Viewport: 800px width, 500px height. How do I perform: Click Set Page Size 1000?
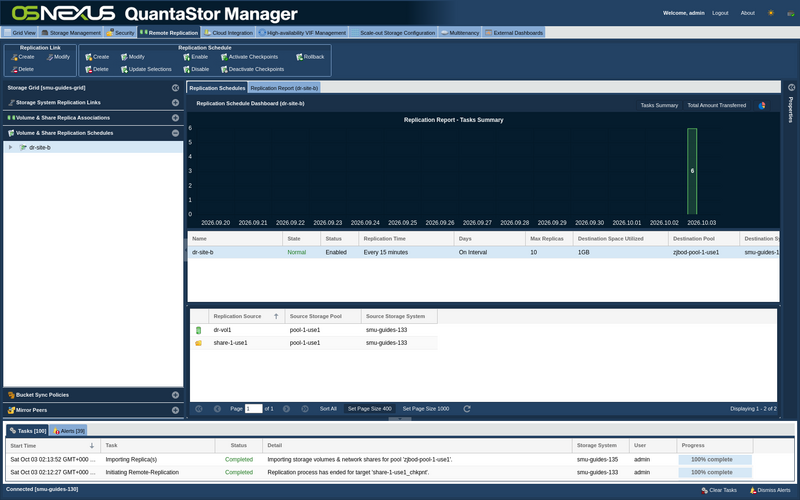426,409
